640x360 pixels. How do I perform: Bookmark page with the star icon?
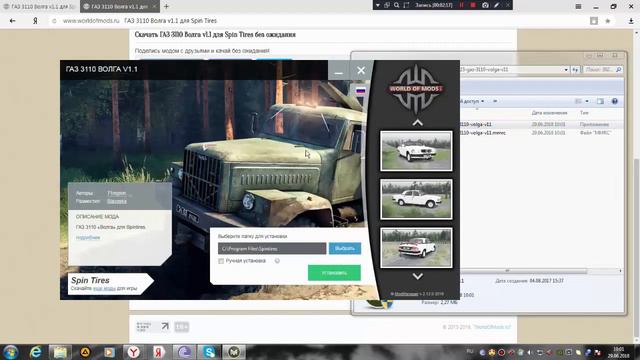(608, 21)
